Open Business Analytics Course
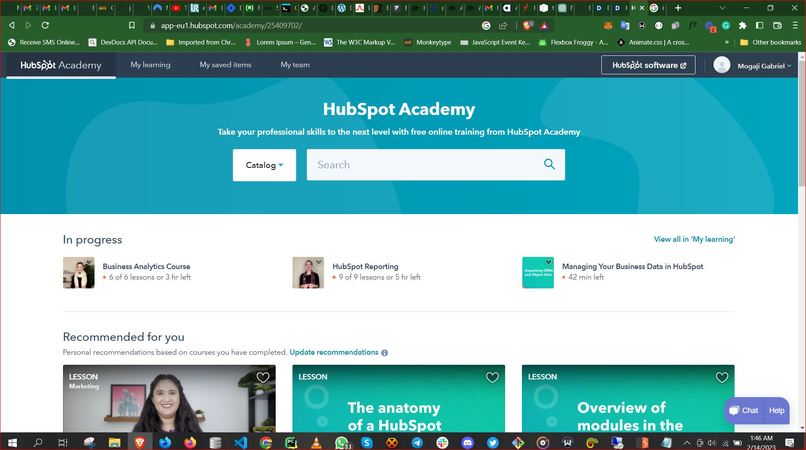 (146, 266)
